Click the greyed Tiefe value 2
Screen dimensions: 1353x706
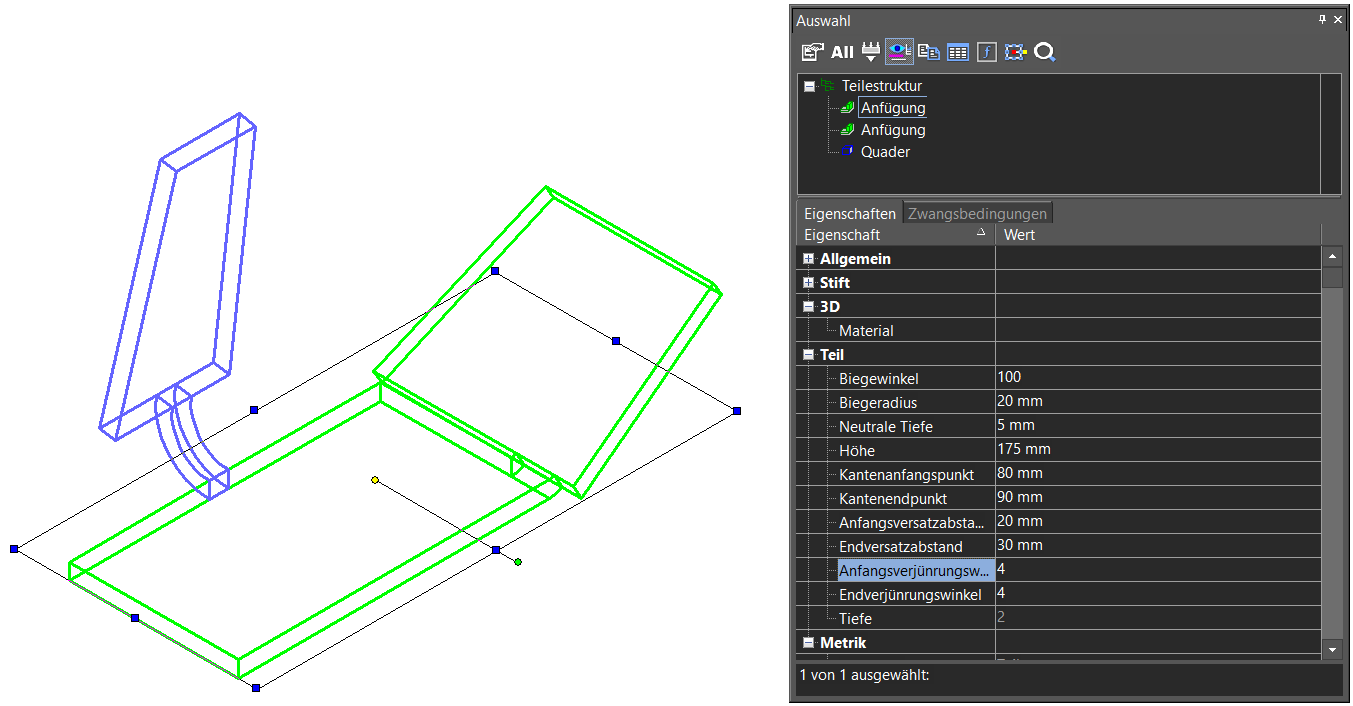pyautogui.click(x=1158, y=618)
